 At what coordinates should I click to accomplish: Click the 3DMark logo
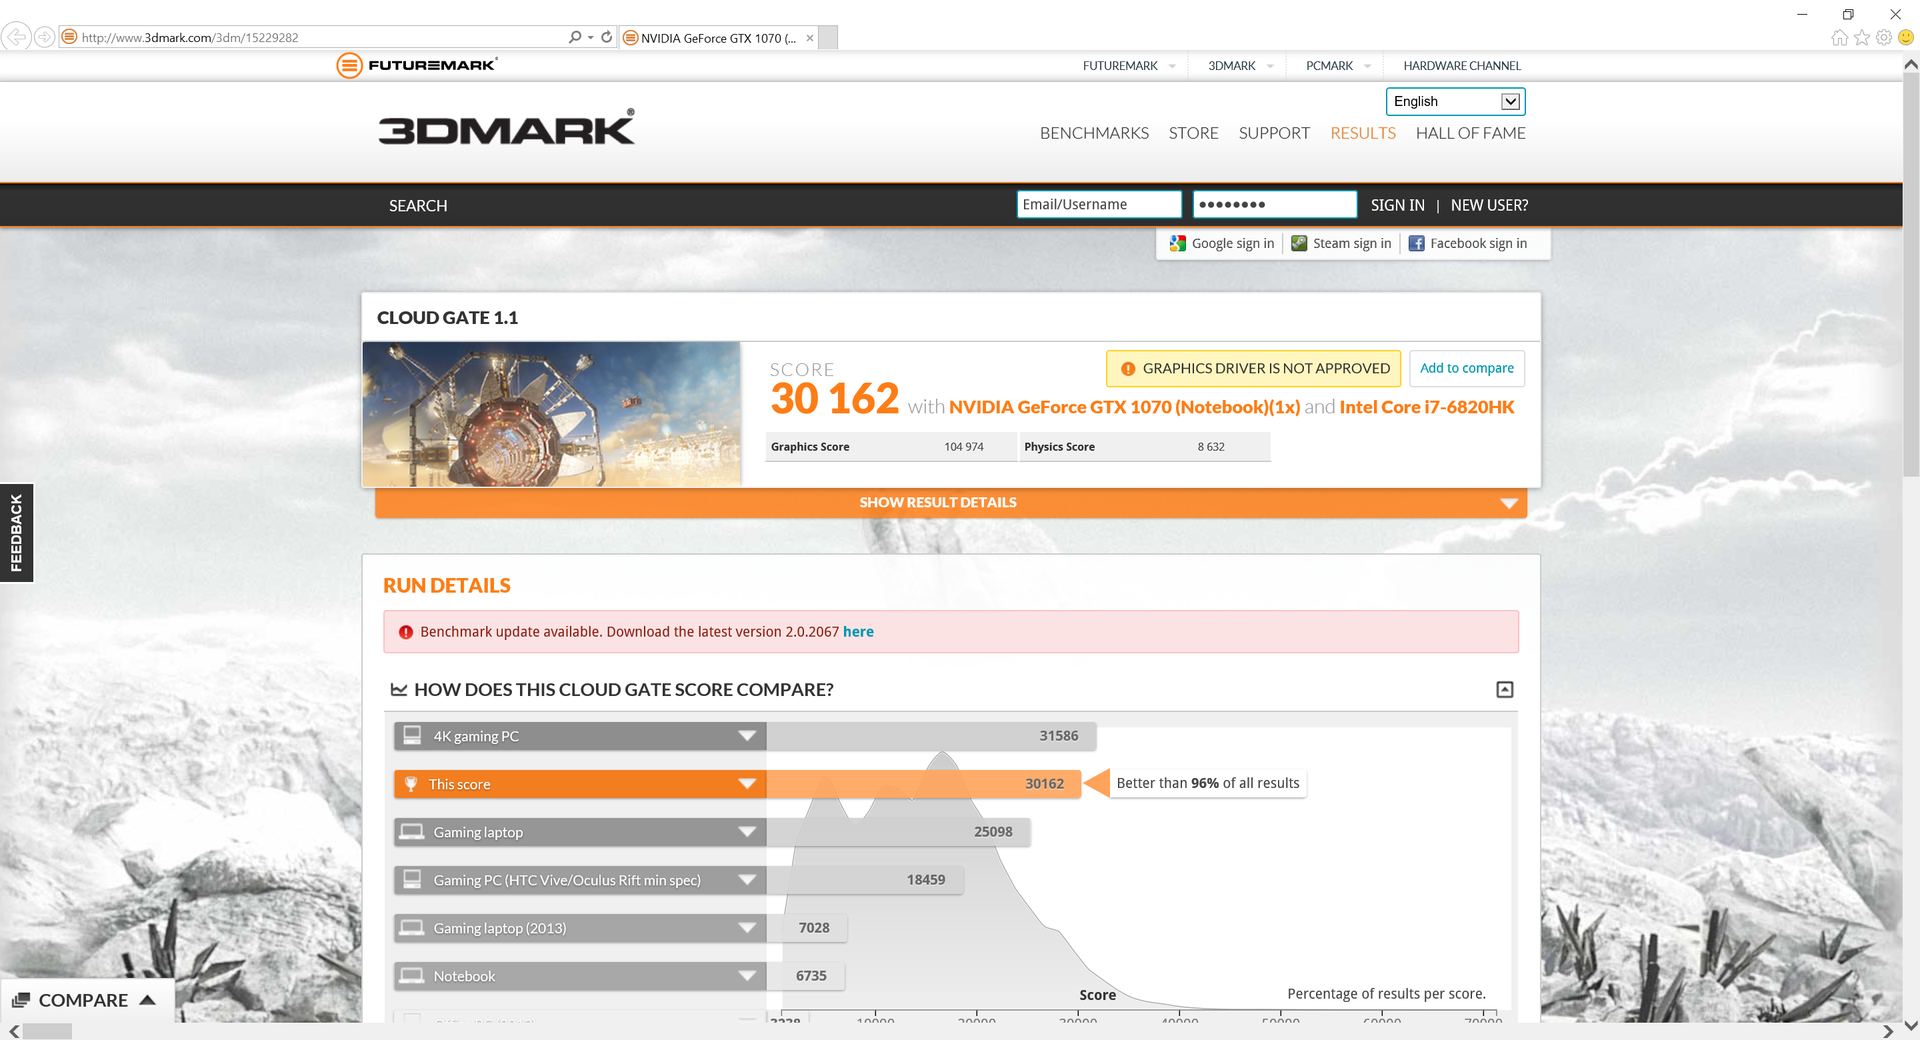(506, 127)
